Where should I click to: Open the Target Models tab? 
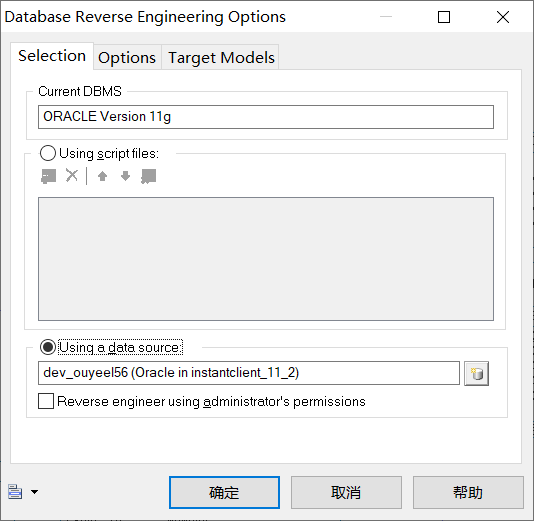(221, 57)
